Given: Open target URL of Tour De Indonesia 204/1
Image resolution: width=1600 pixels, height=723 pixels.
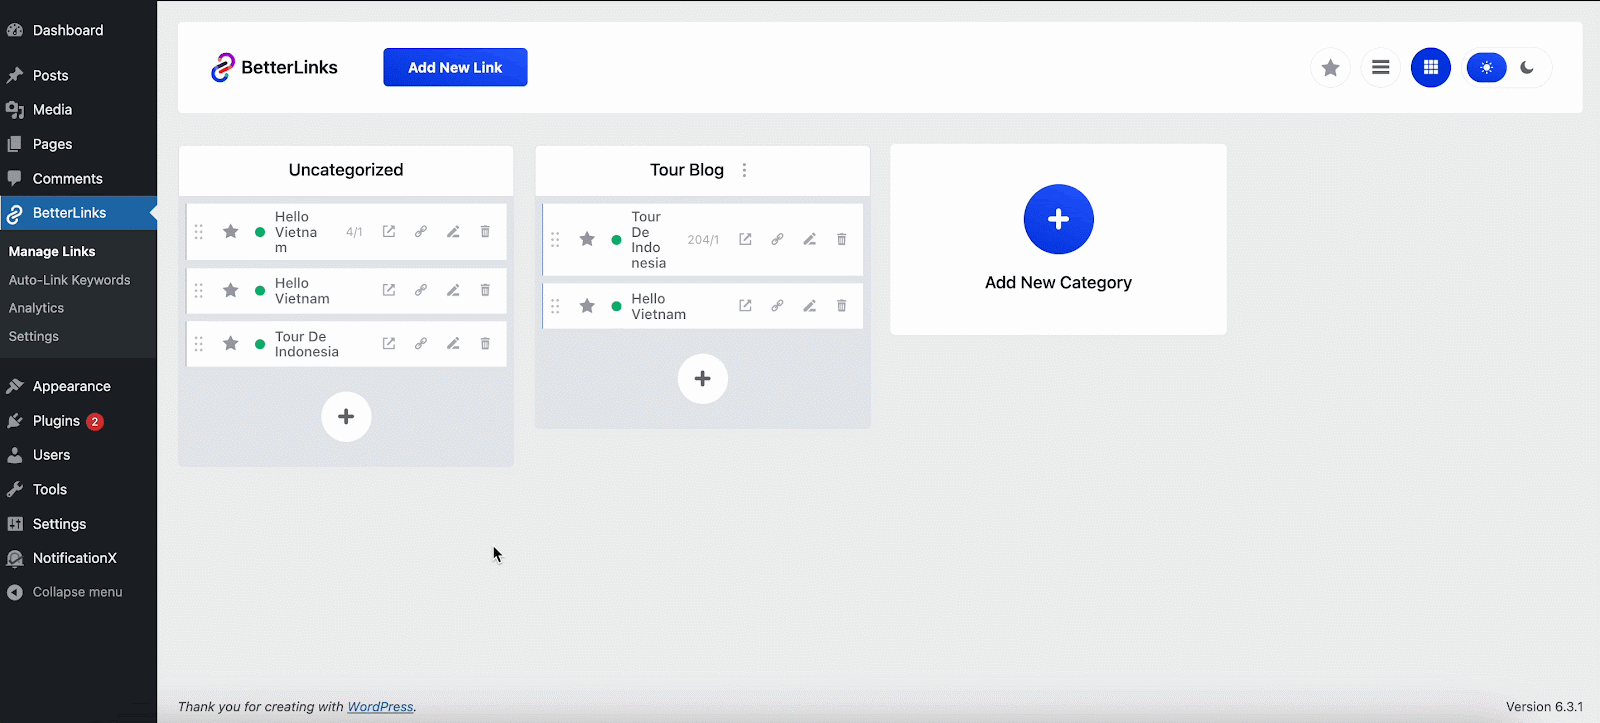Looking at the screenshot, I should [745, 240].
